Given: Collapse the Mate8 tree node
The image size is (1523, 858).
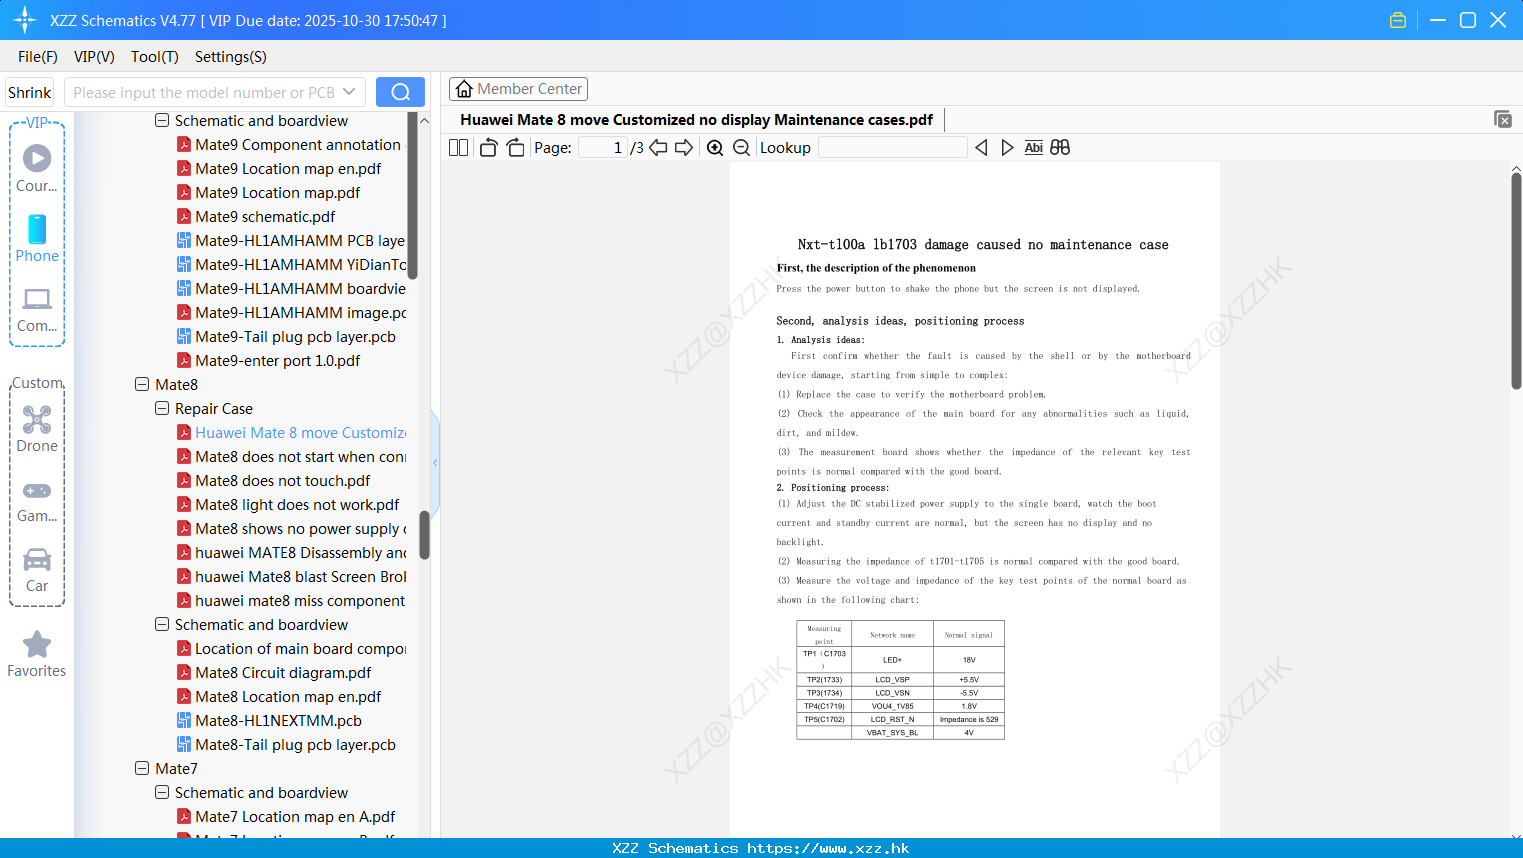Looking at the screenshot, I should point(142,385).
